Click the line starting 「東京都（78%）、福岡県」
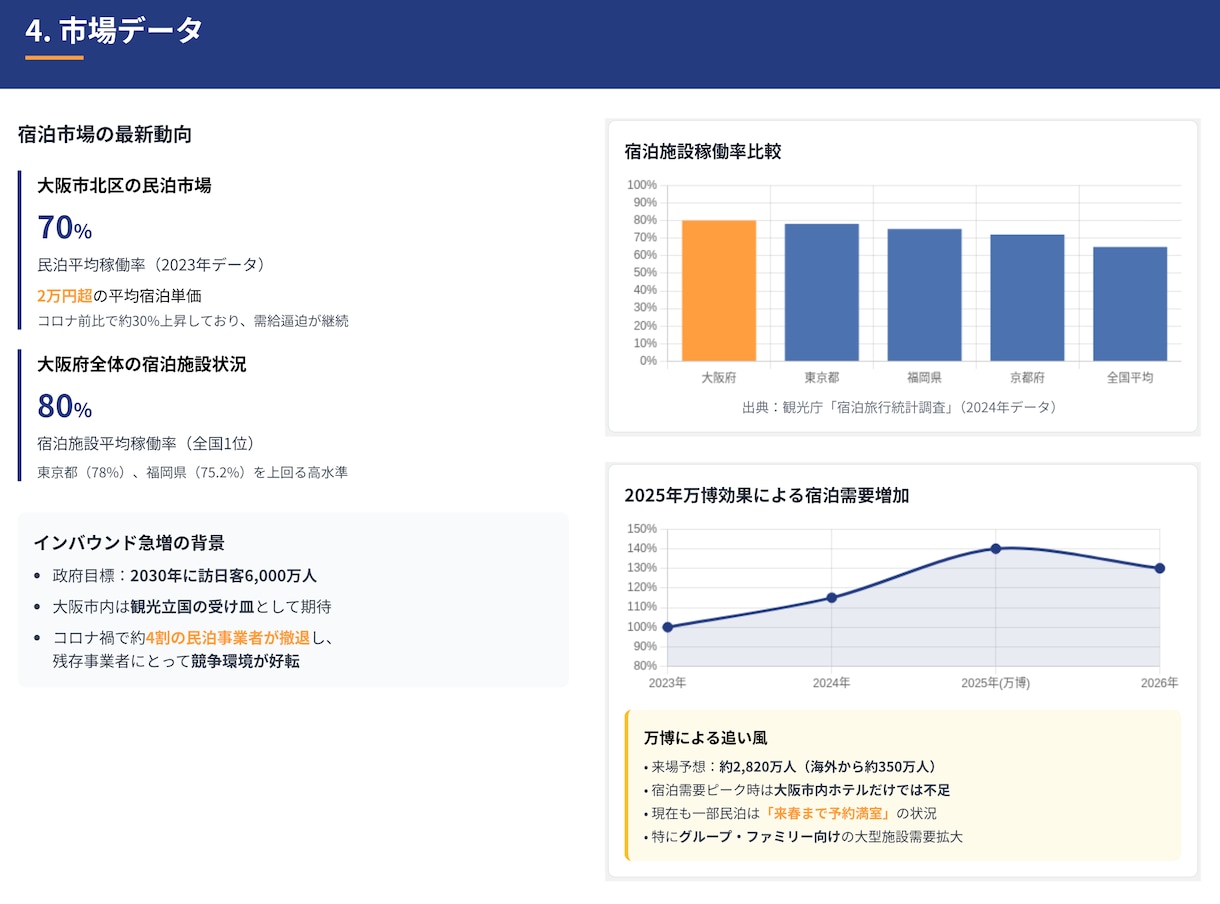The height and width of the screenshot is (904, 1220). coord(192,472)
